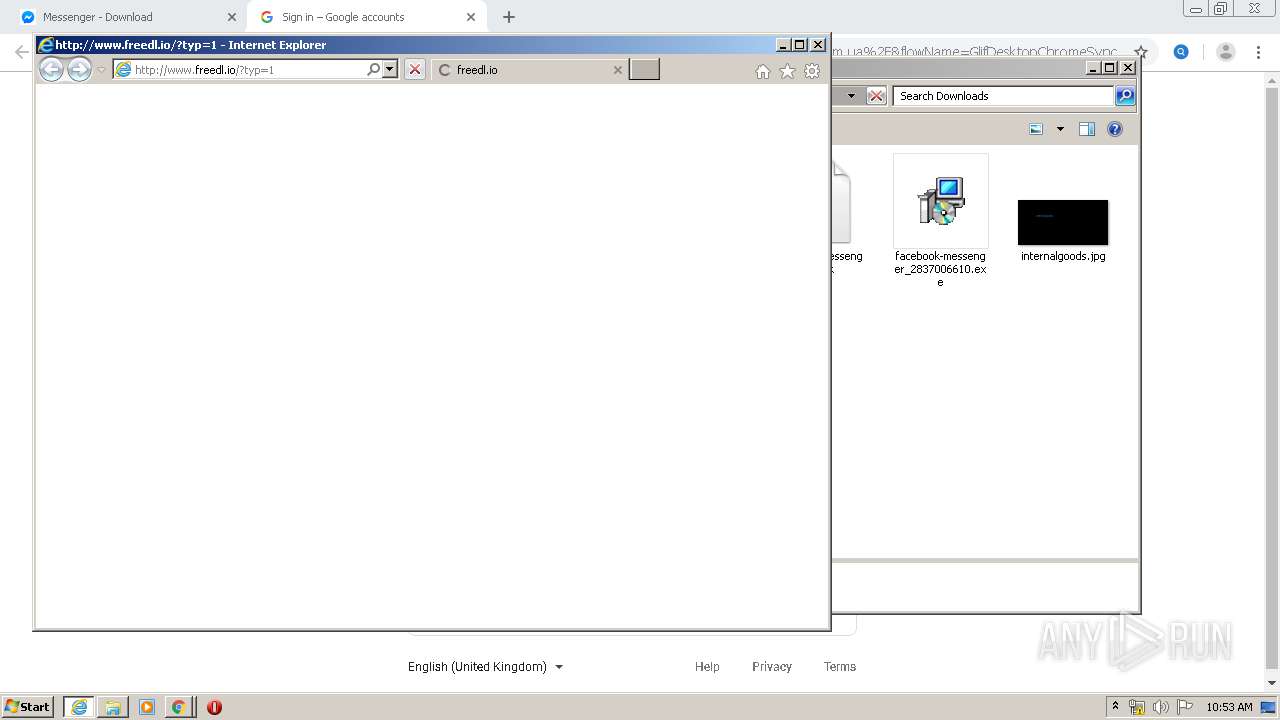Open the Windows Start menu

tap(28, 707)
